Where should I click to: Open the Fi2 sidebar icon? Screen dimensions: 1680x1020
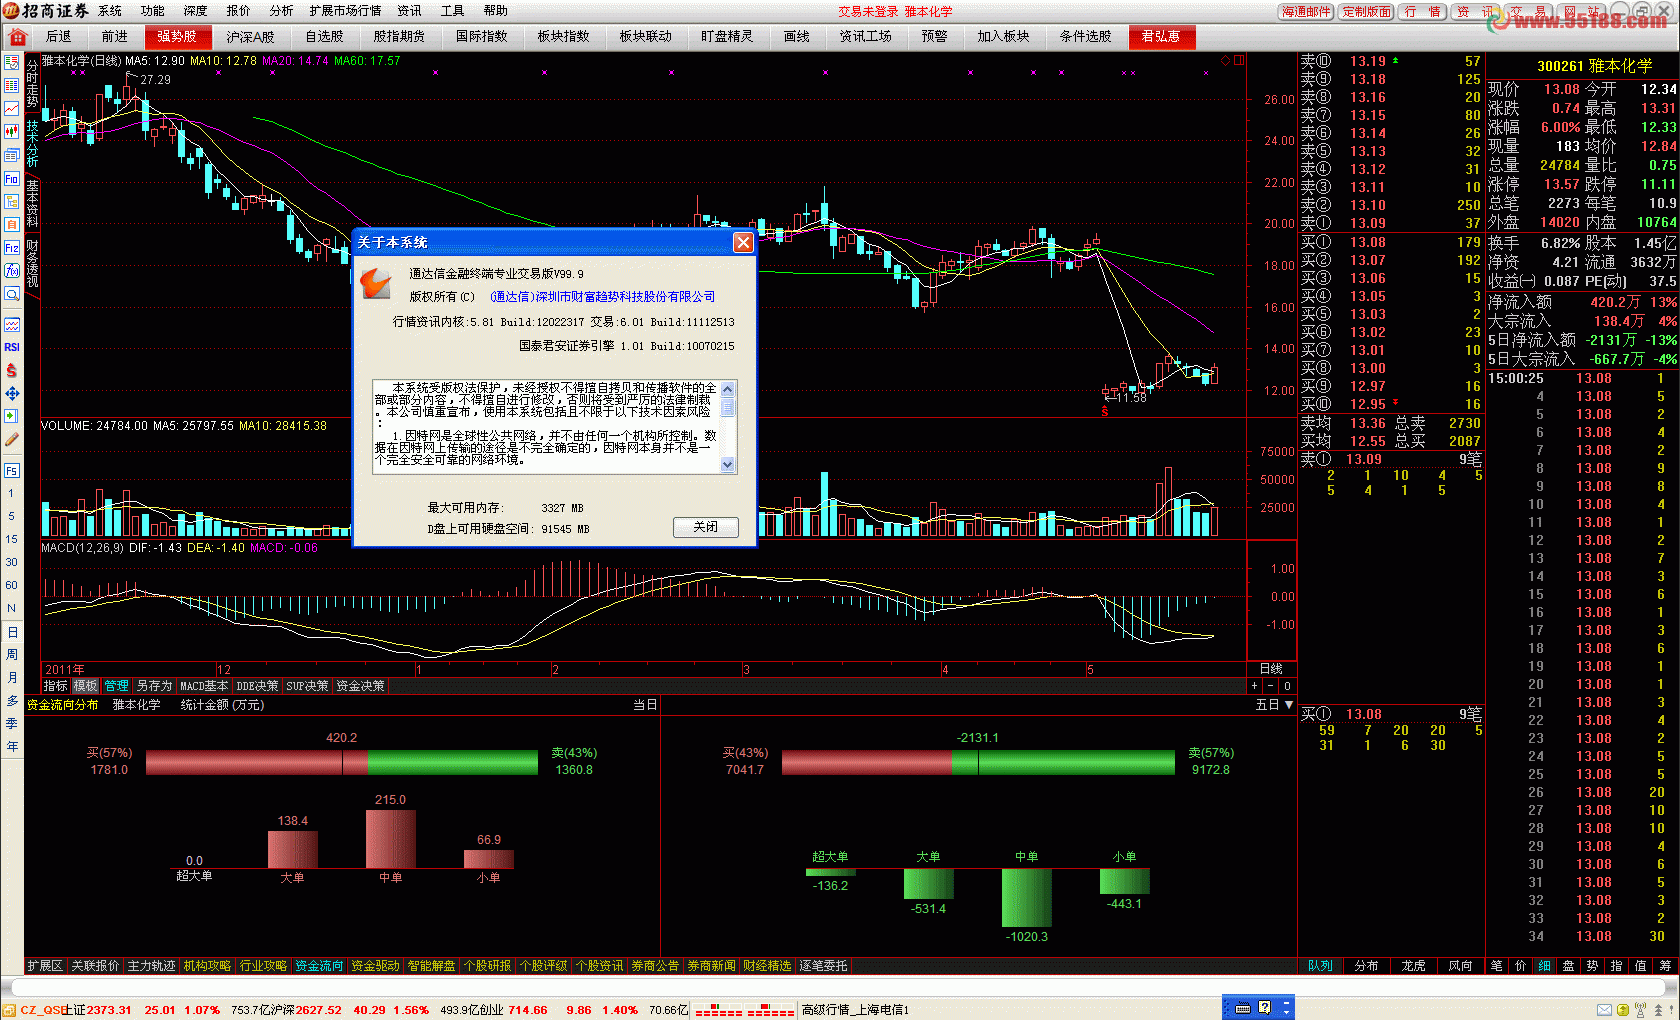(12, 248)
